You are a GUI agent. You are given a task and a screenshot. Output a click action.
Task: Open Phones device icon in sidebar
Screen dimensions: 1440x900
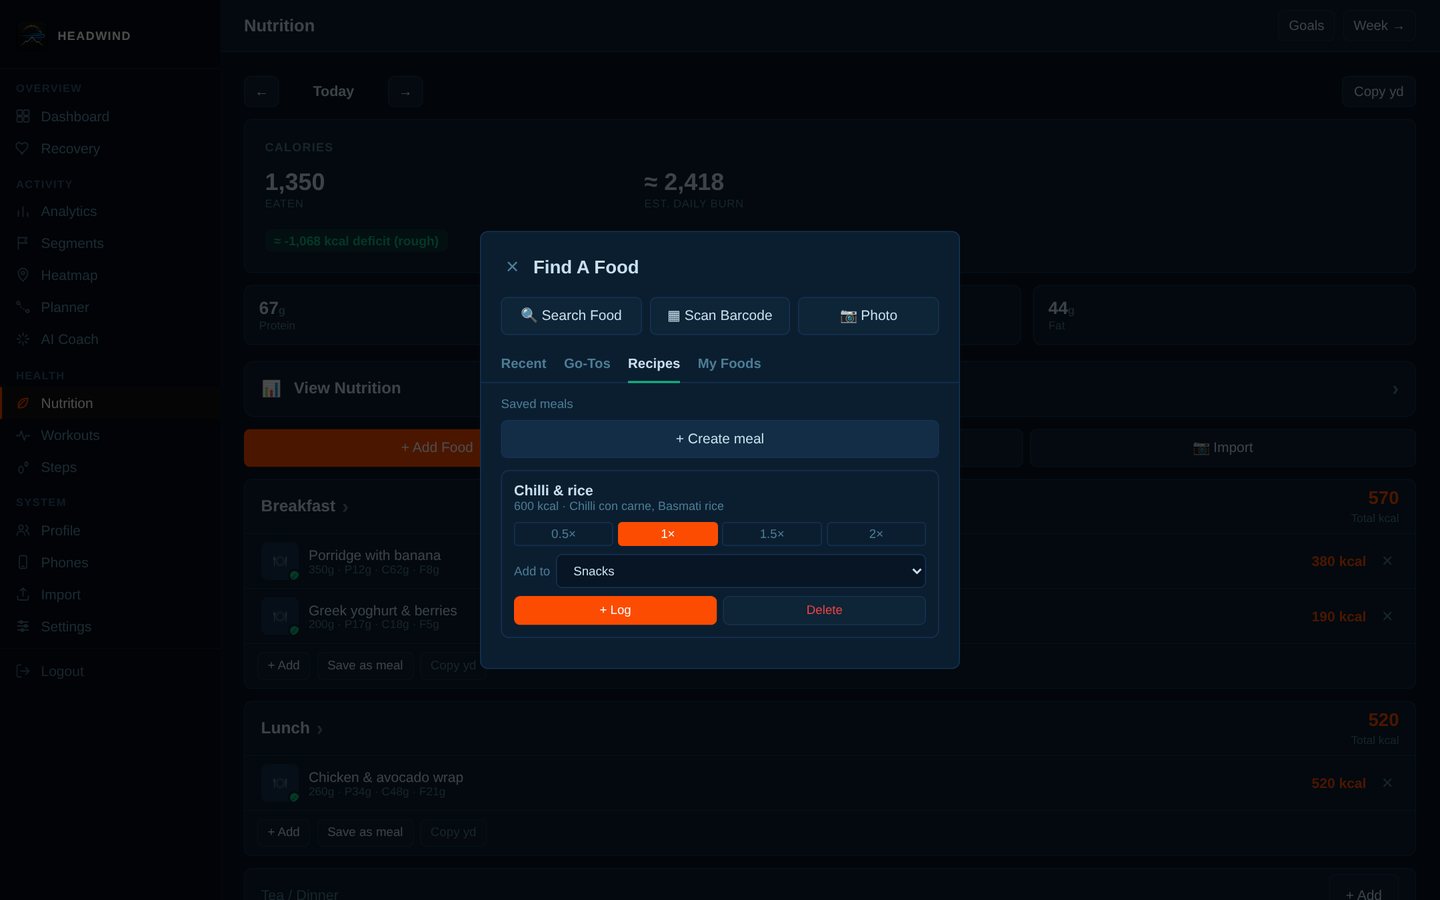pos(23,562)
